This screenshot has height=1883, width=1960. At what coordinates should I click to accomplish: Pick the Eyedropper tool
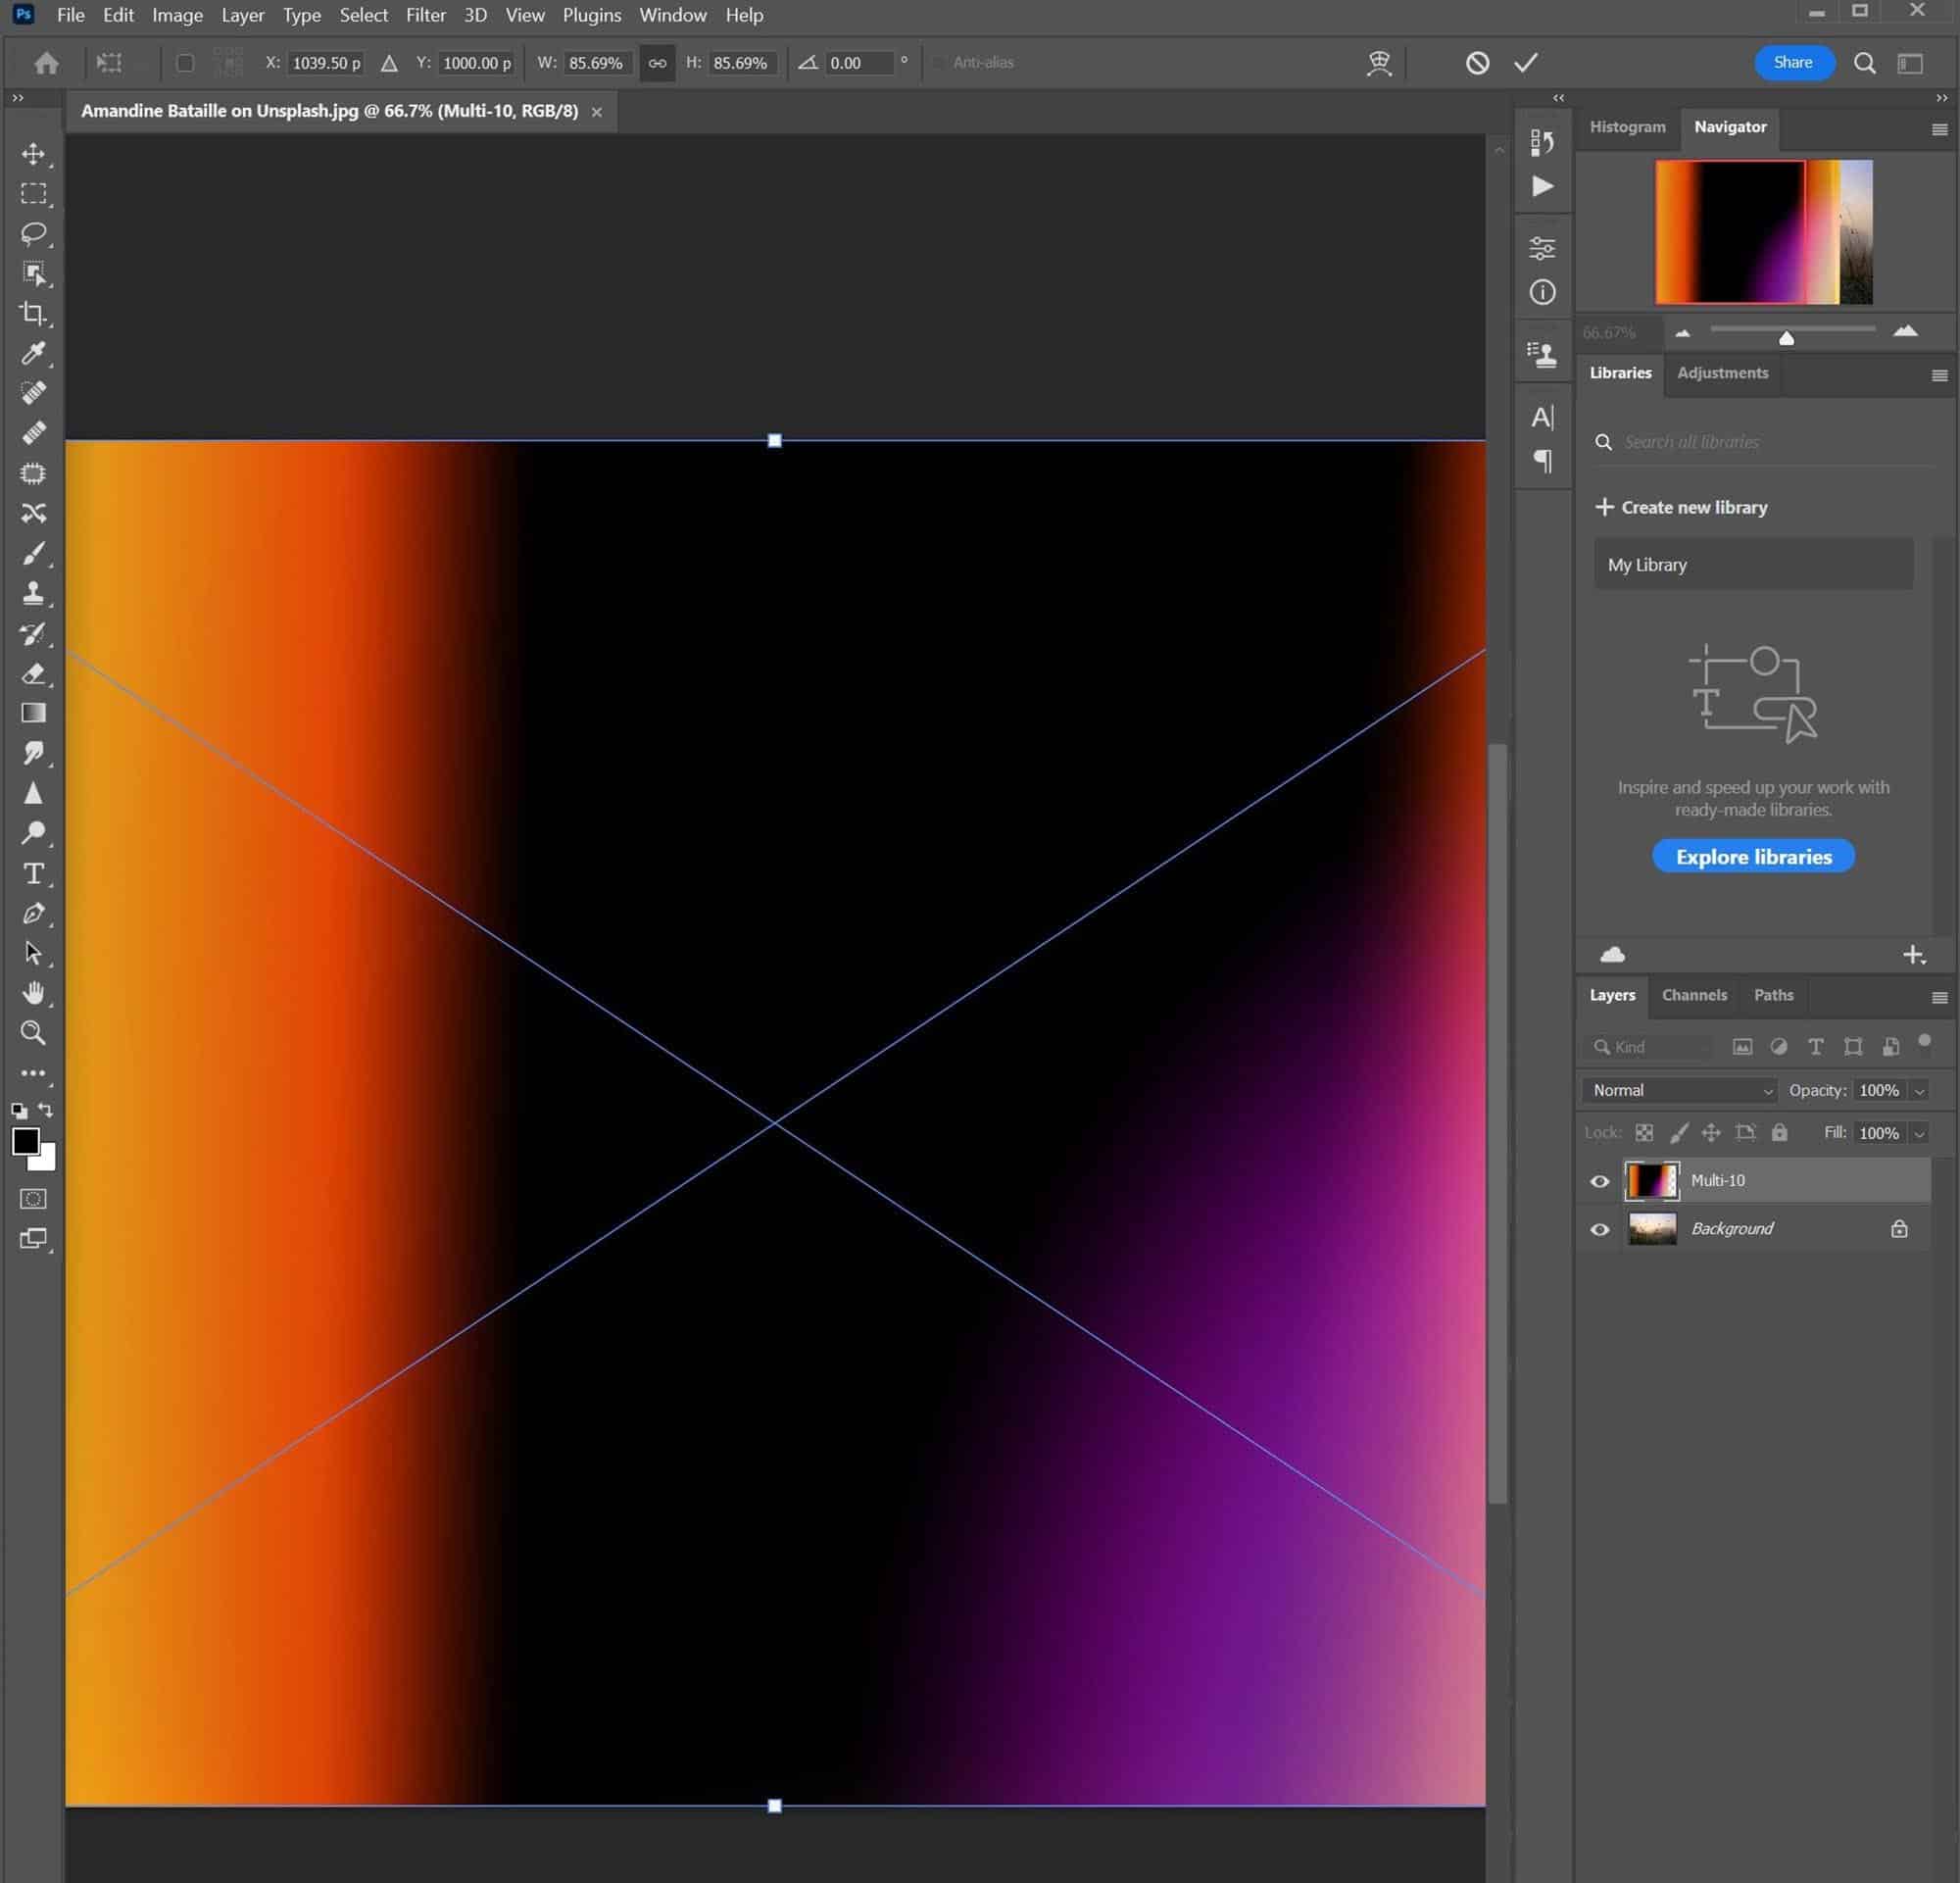point(34,353)
